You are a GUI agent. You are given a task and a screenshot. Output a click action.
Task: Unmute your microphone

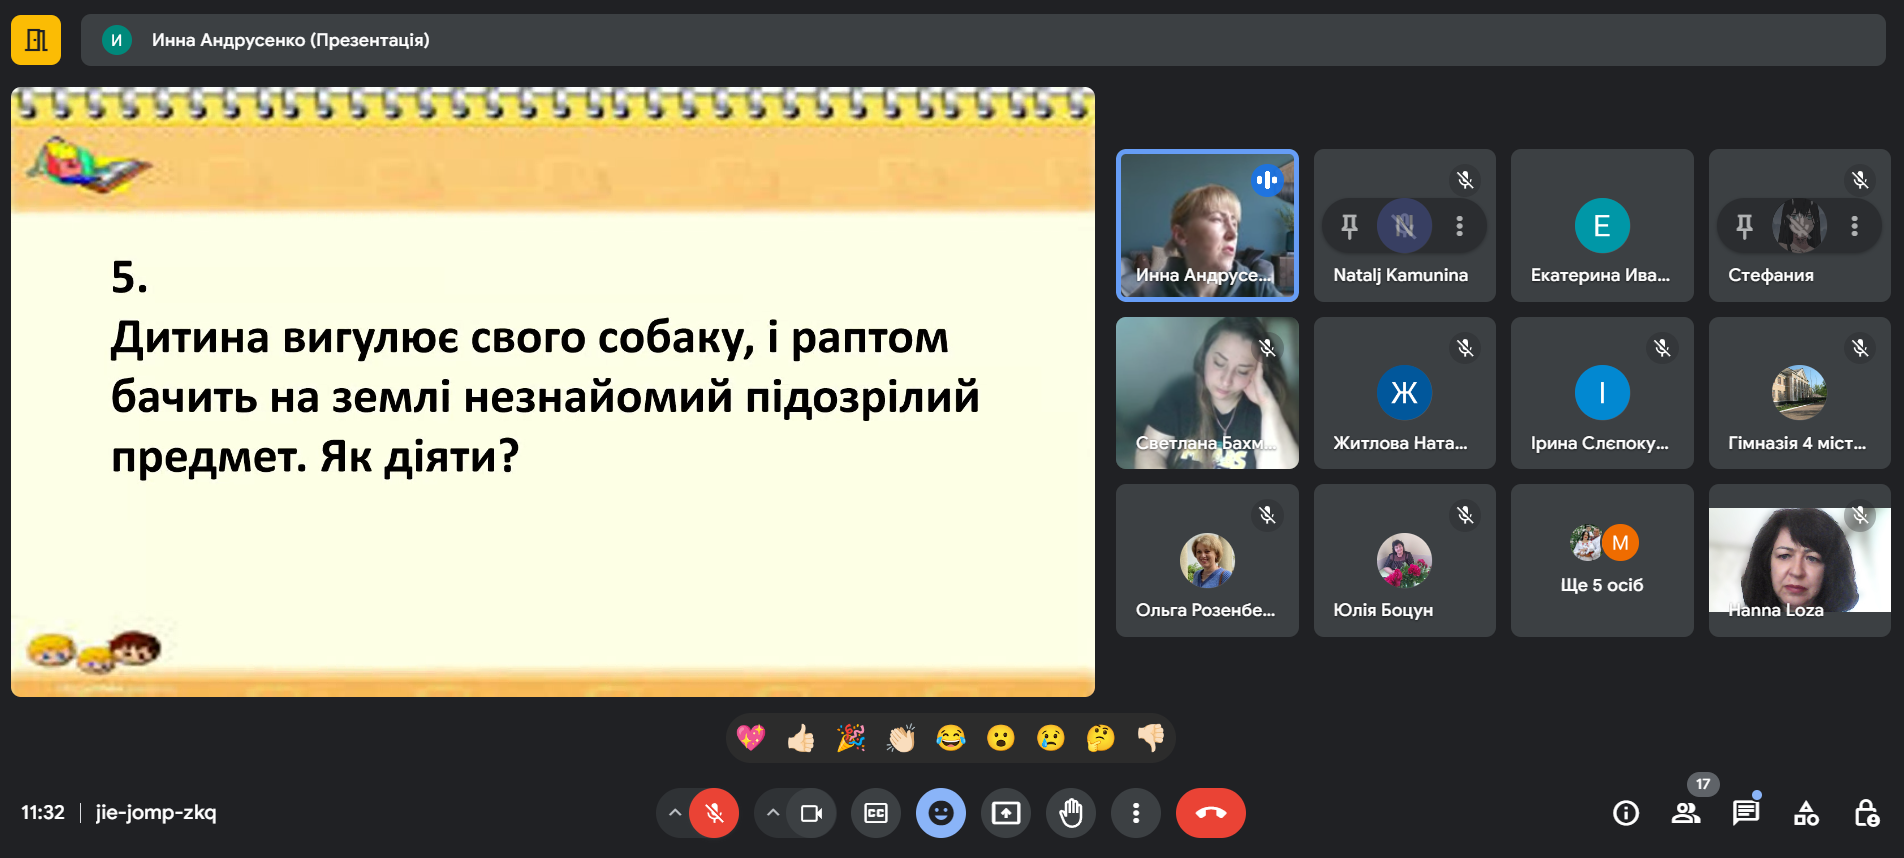[x=714, y=813]
